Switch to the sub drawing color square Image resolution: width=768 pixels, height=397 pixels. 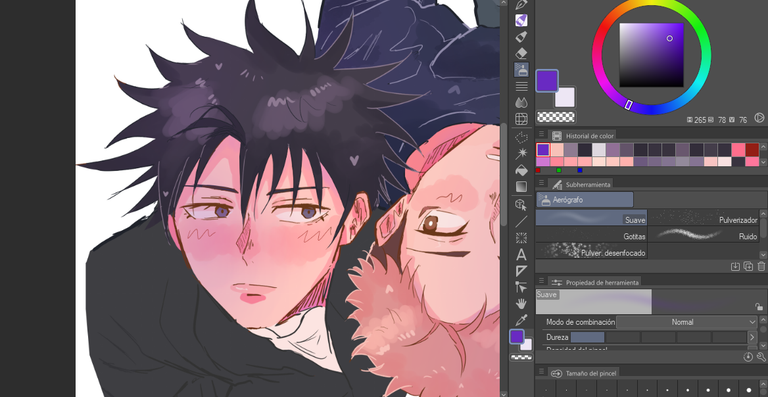click(x=564, y=97)
